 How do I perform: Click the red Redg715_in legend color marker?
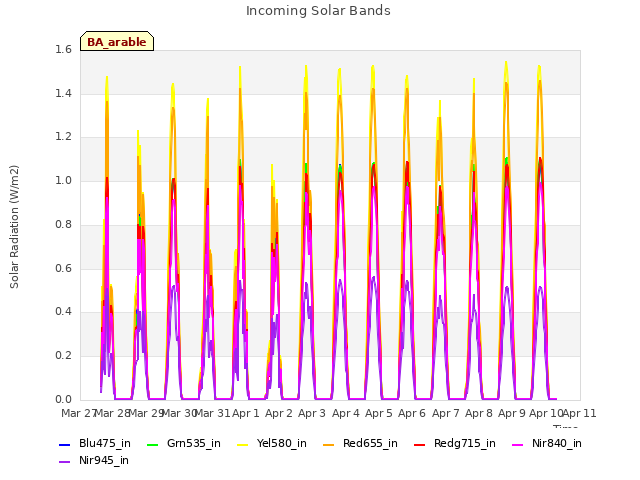420,444
